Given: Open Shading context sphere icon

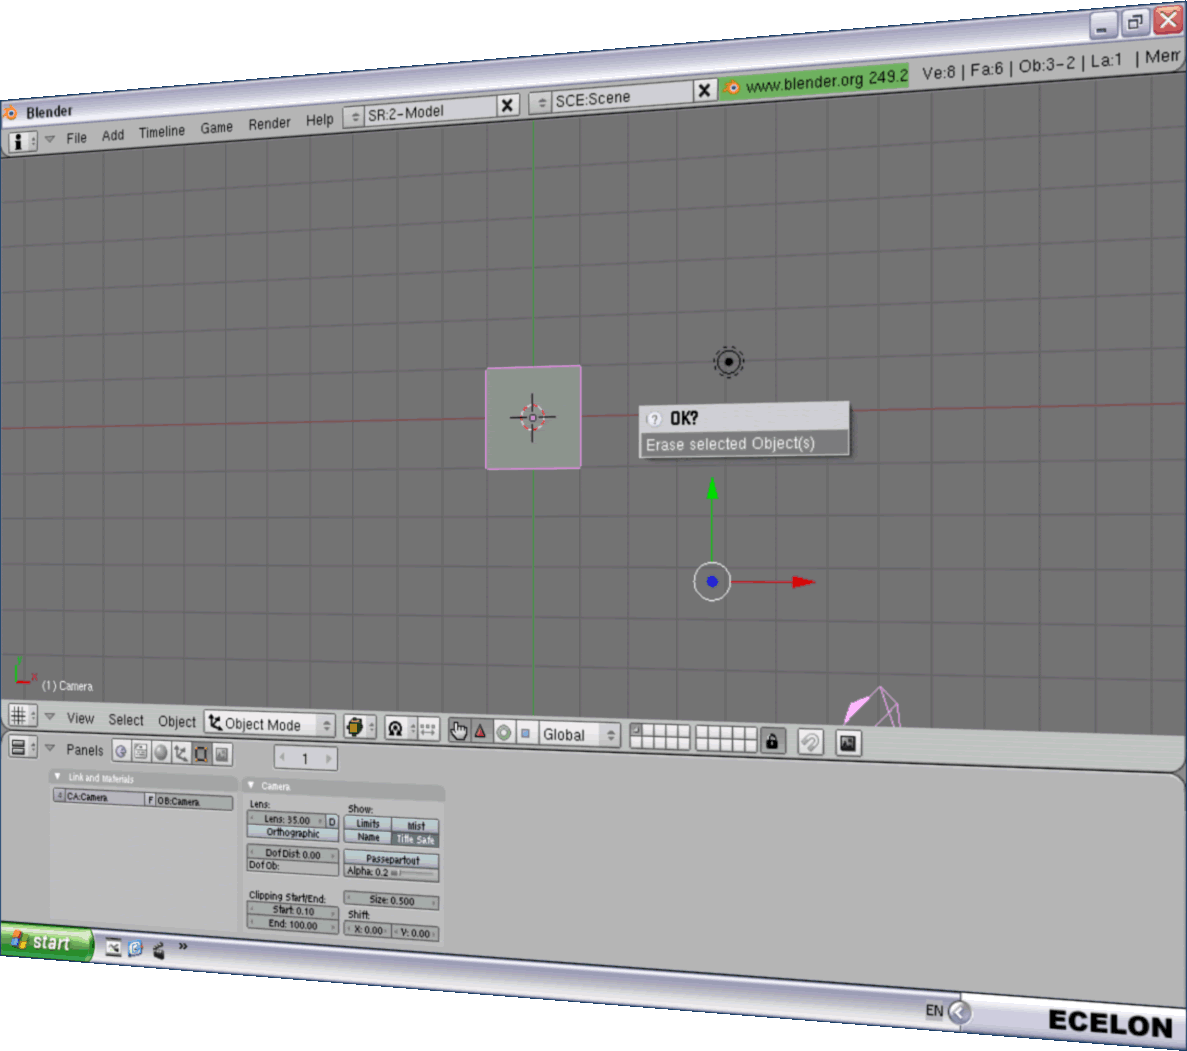Looking at the screenshot, I should (x=160, y=752).
